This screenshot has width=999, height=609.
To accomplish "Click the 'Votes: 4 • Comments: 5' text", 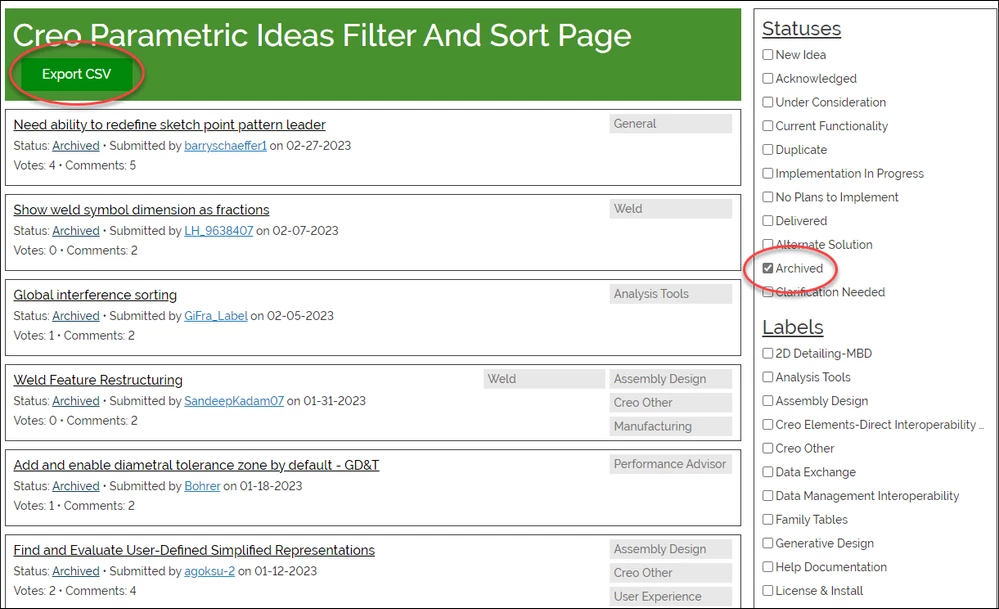I will click(x=75, y=166).
